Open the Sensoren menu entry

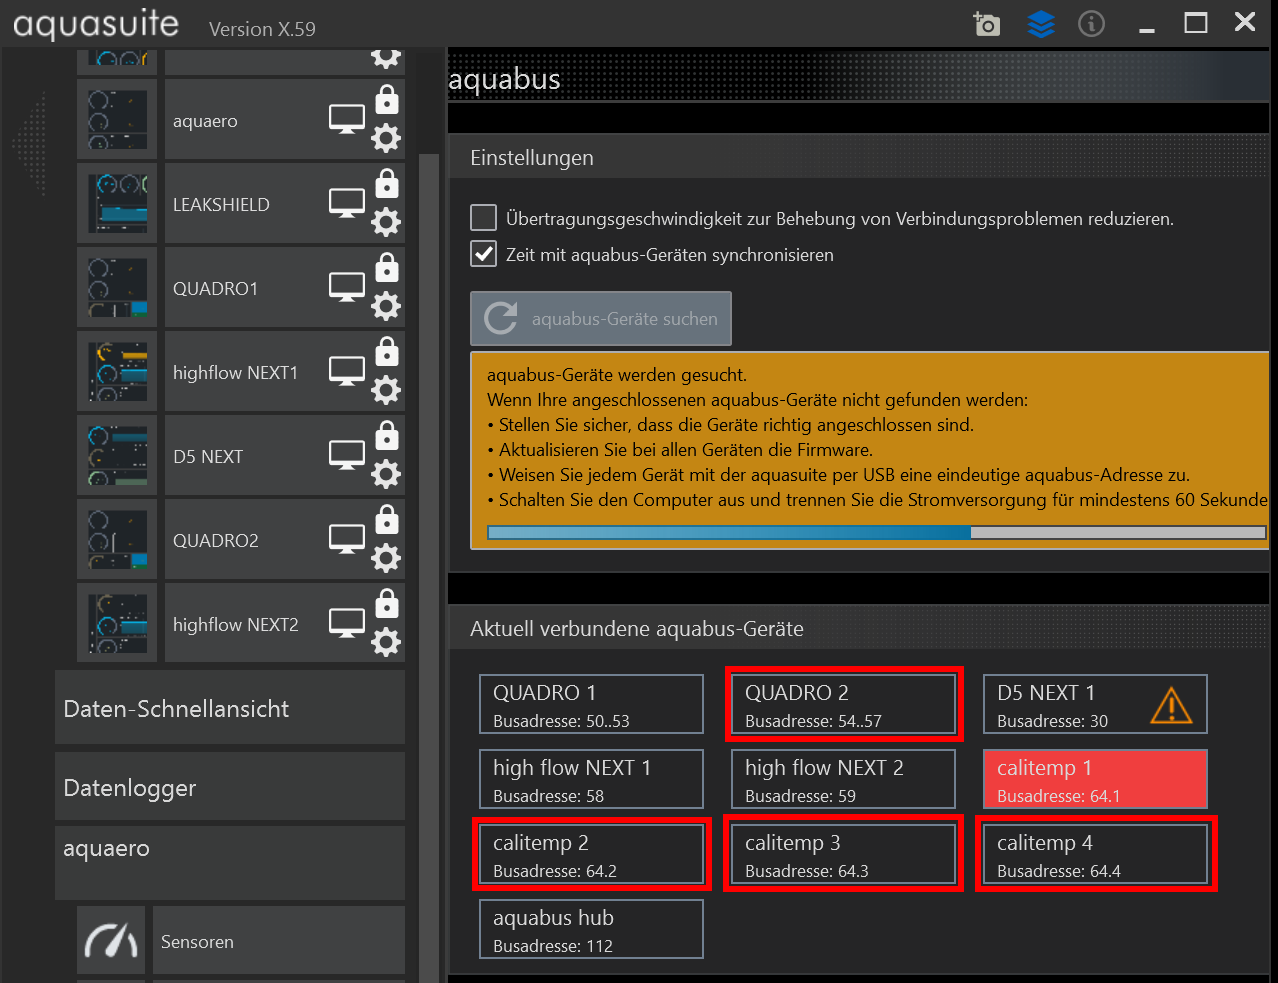(278, 941)
